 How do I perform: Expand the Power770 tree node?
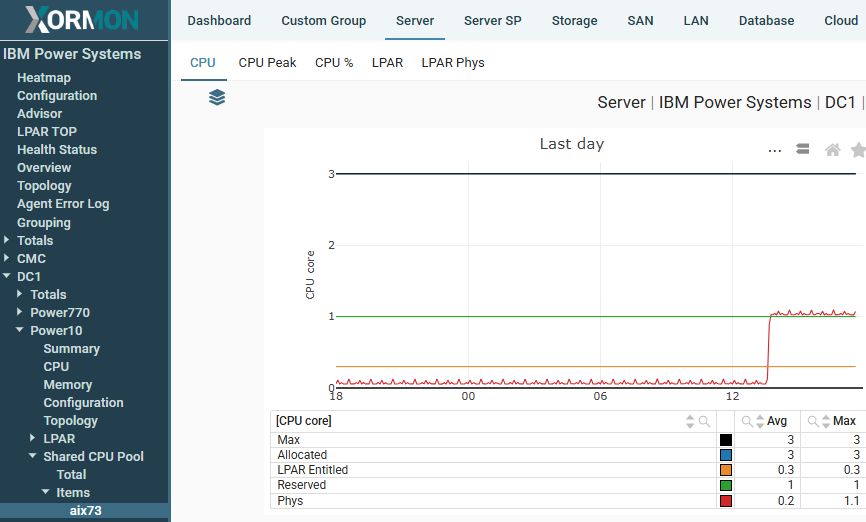click(20, 313)
